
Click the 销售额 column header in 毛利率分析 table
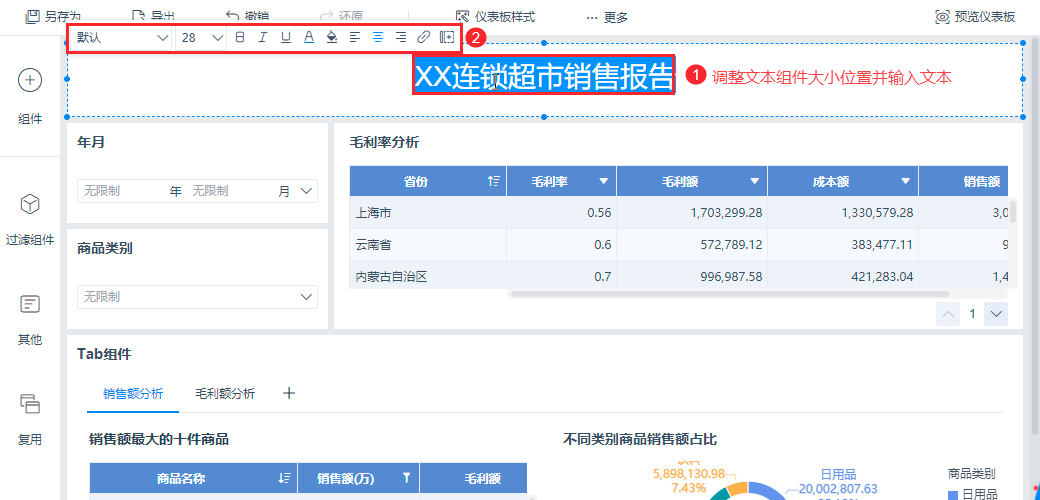[981, 181]
